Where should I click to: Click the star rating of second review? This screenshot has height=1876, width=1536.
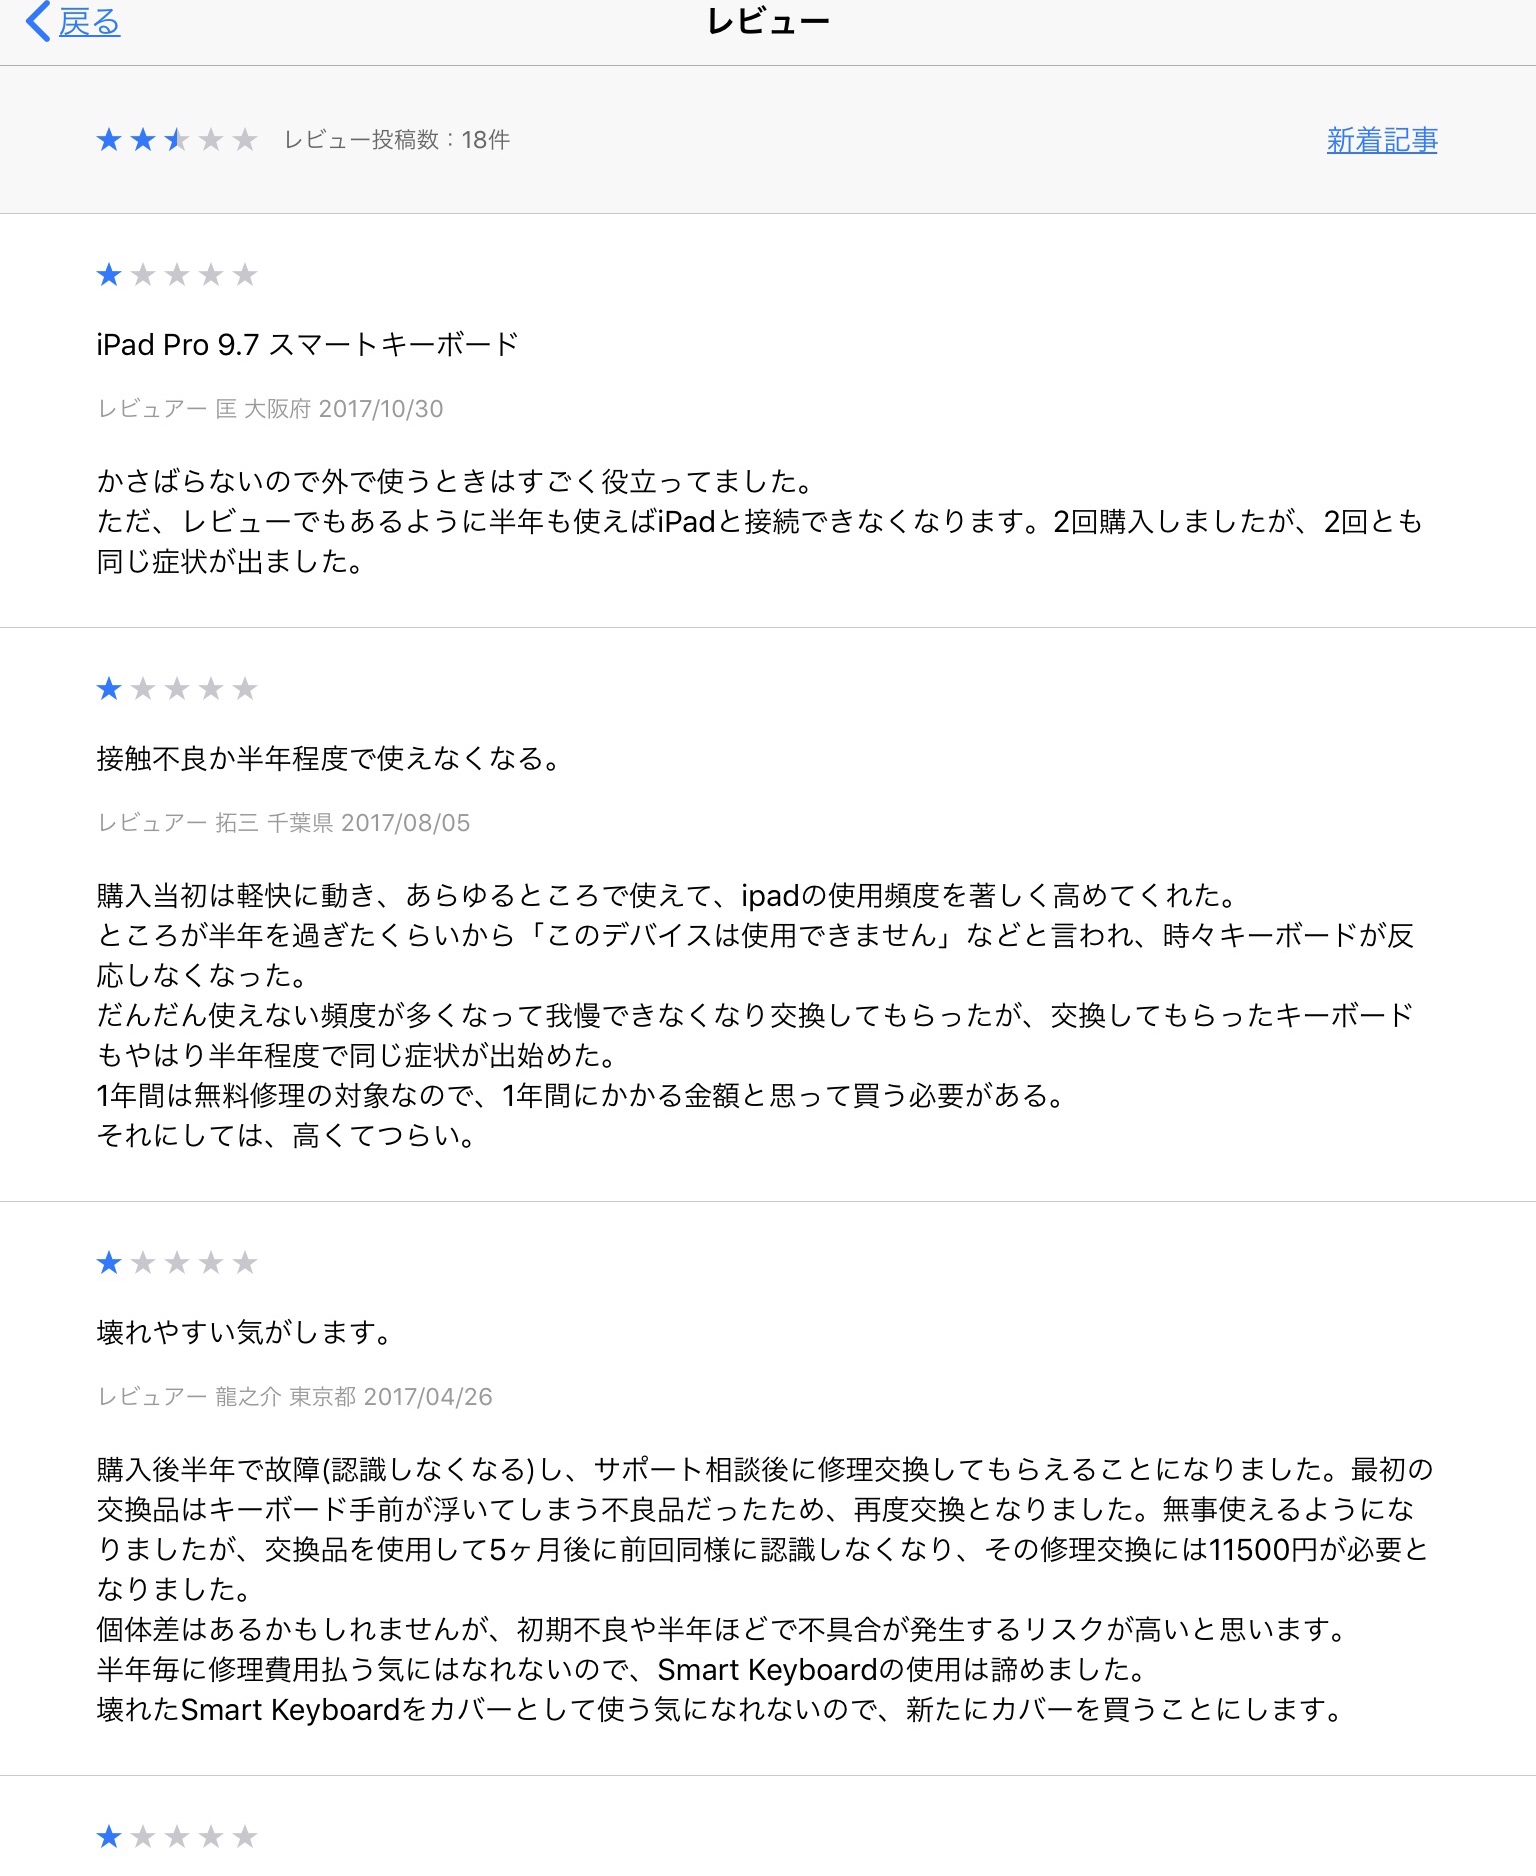[x=177, y=688]
